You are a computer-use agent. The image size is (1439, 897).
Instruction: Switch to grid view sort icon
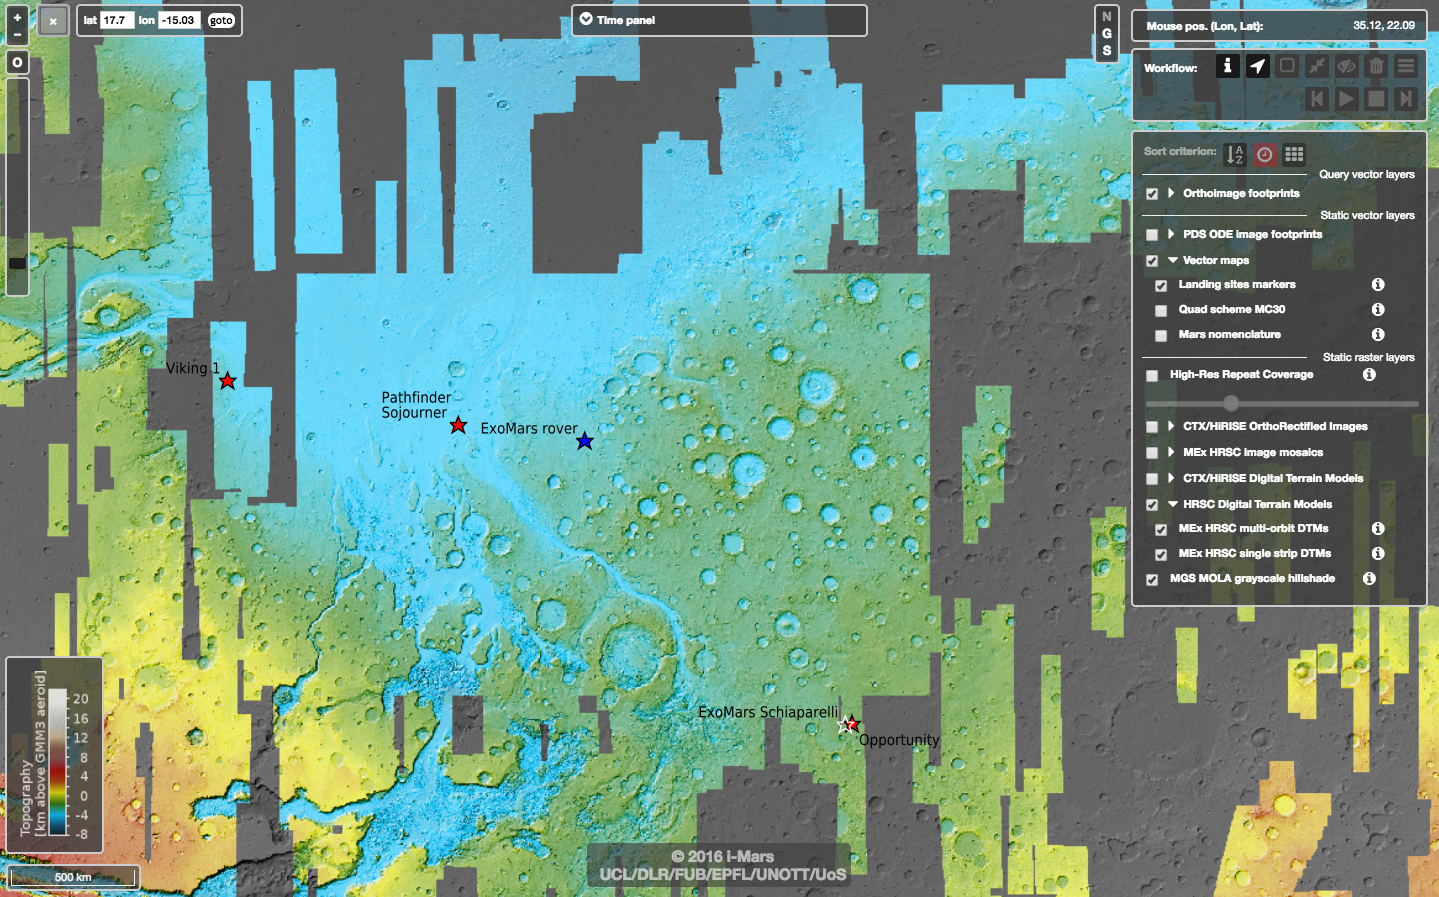coord(1294,154)
